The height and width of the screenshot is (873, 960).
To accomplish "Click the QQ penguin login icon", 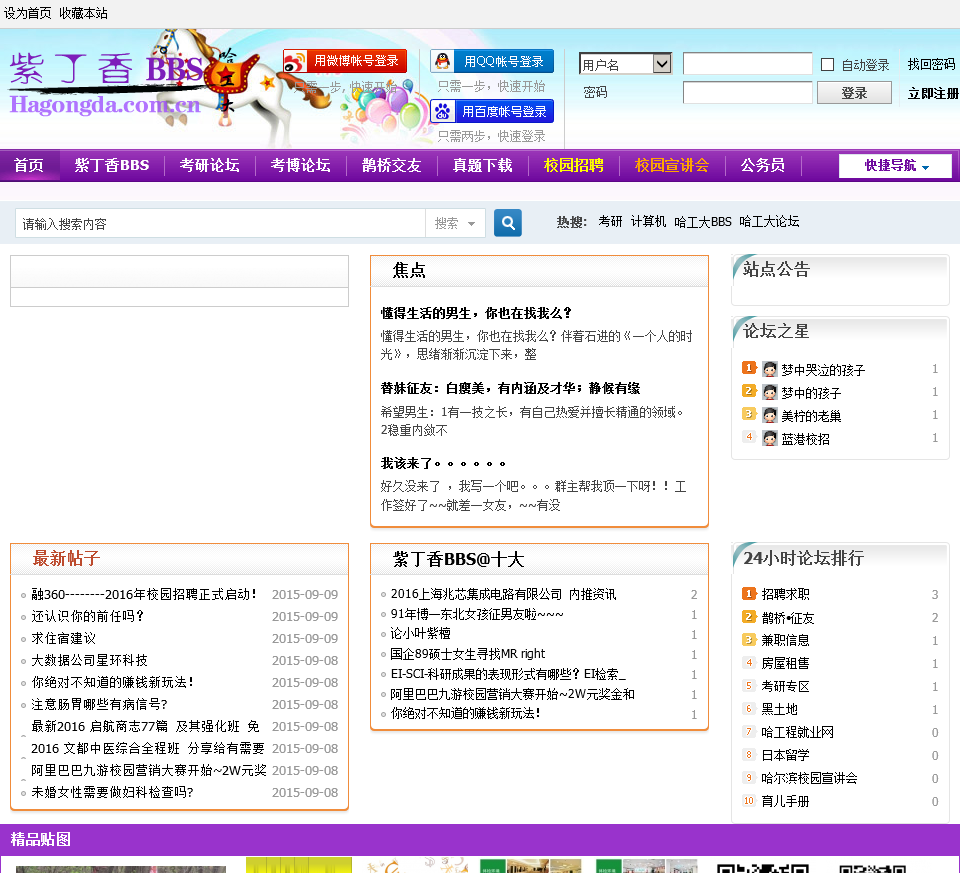I will coord(443,62).
